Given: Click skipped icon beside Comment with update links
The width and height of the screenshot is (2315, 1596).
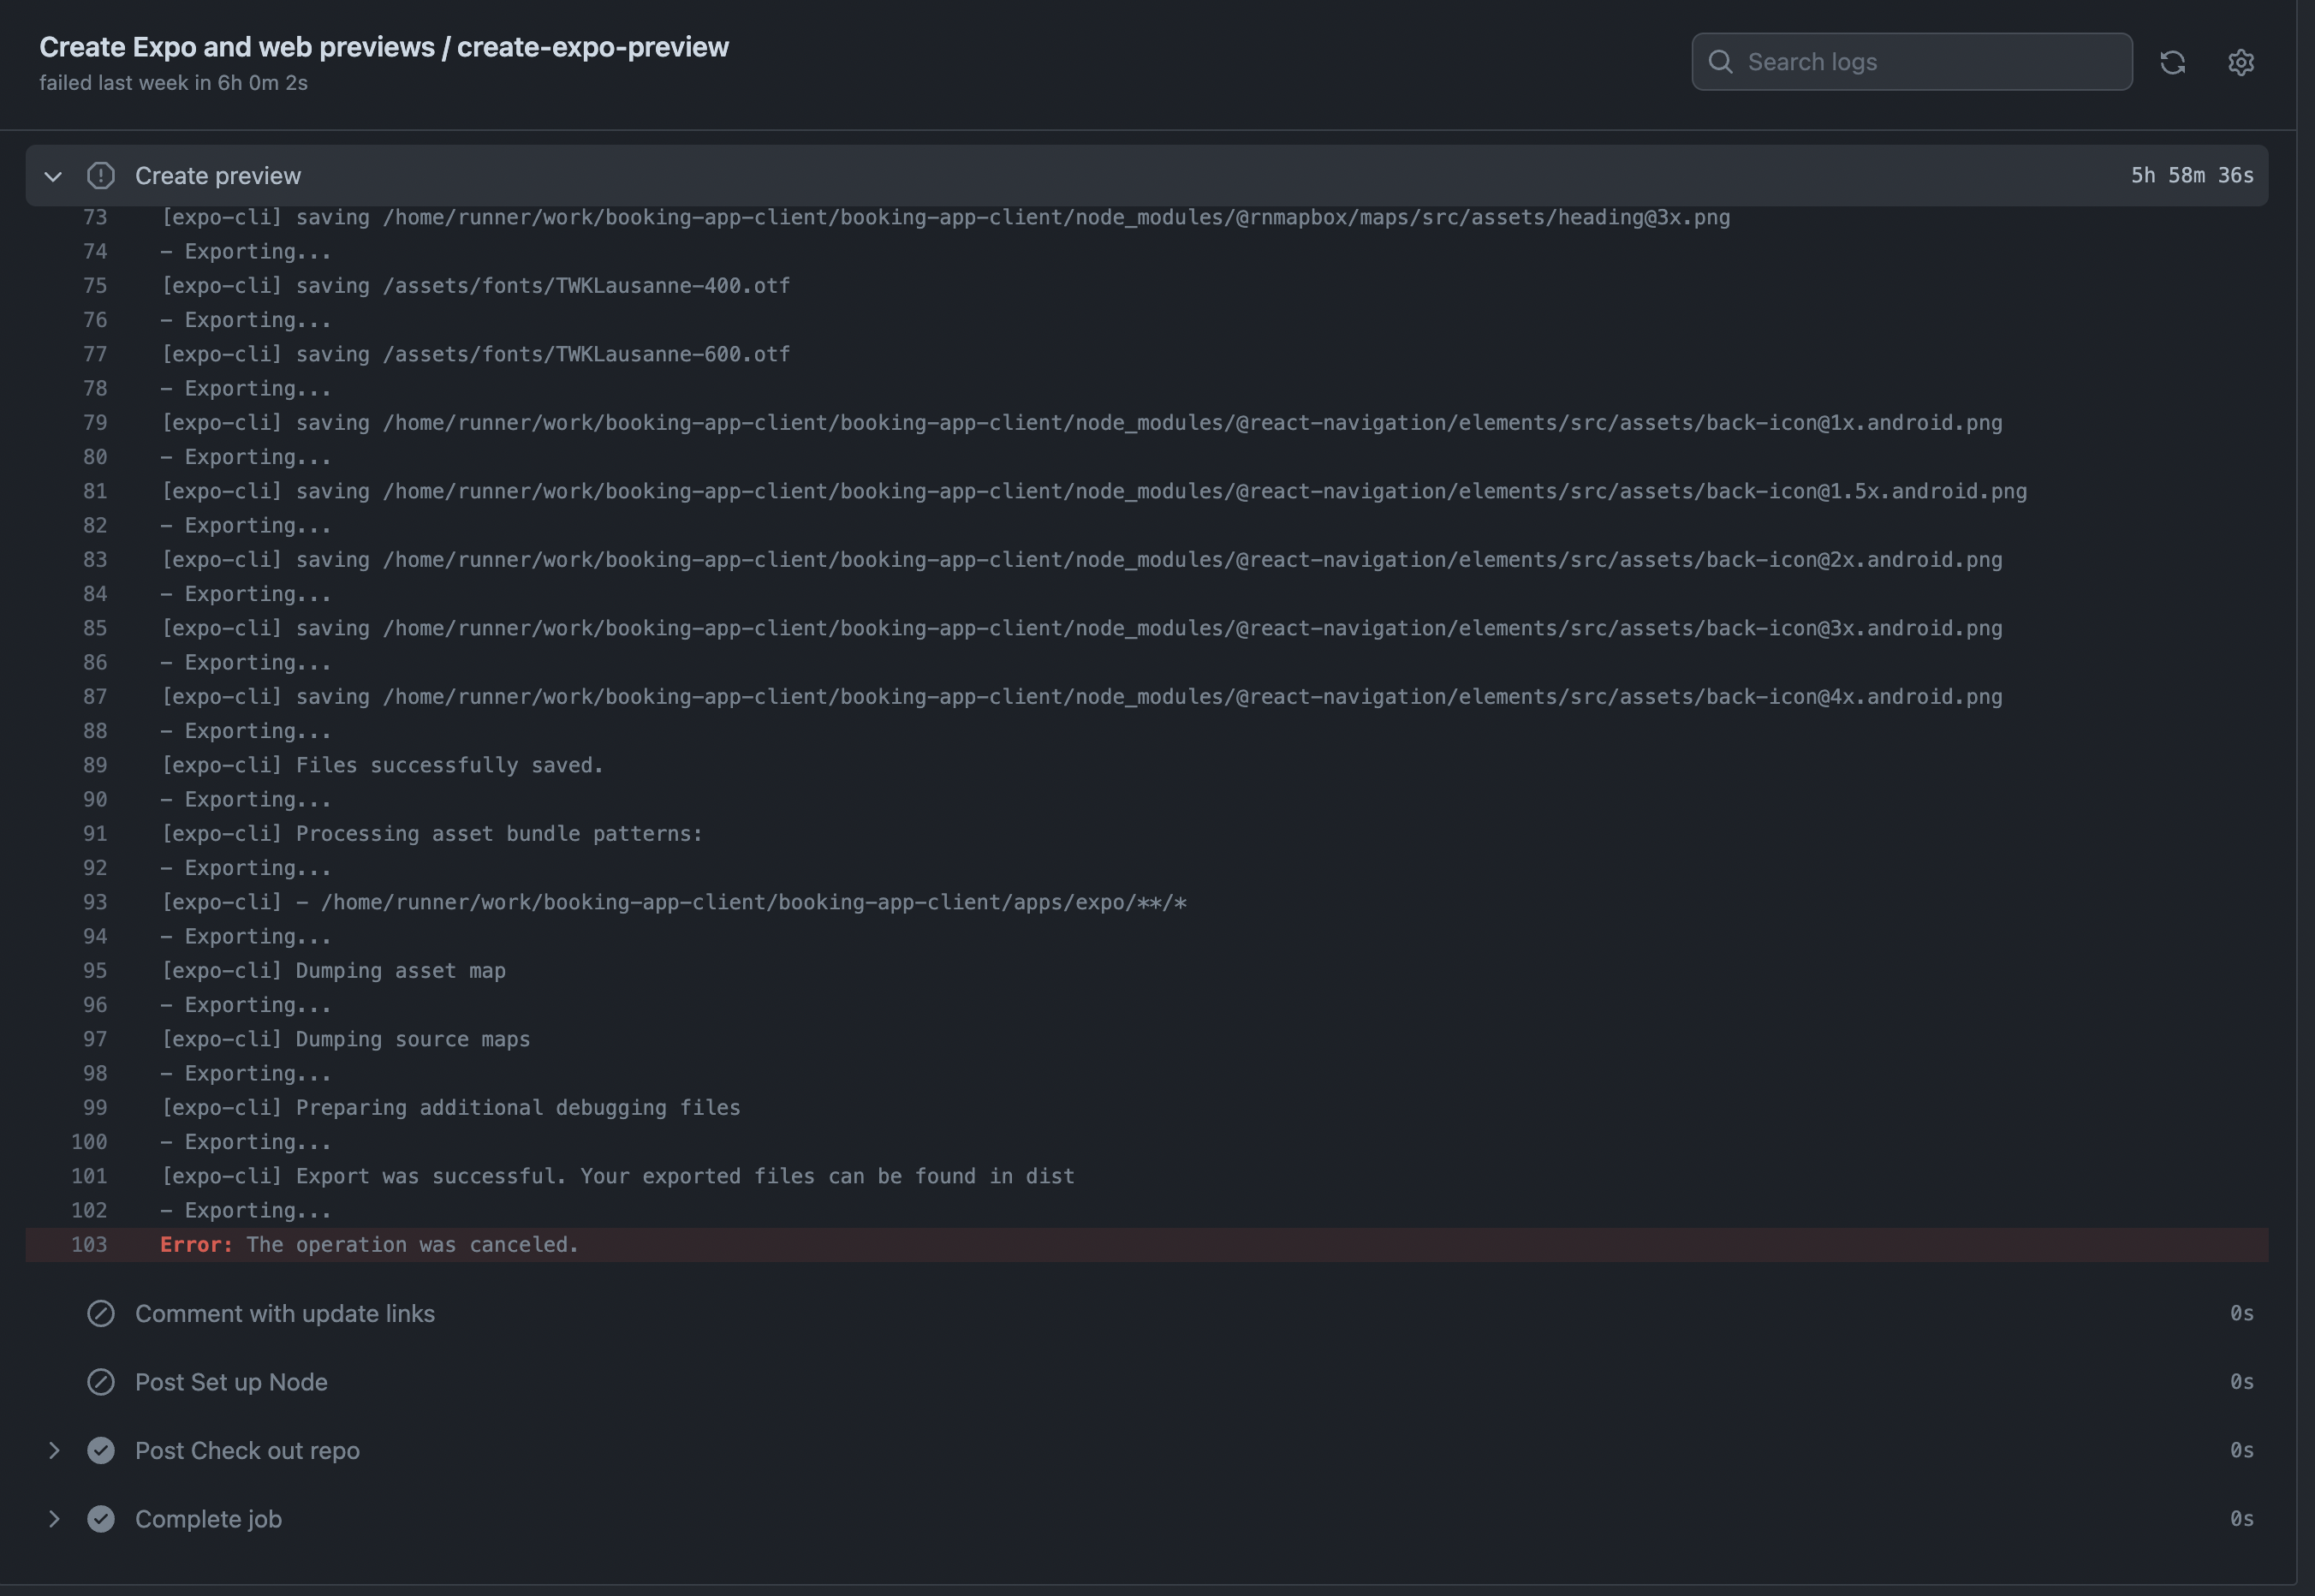Looking at the screenshot, I should pos(101,1313).
